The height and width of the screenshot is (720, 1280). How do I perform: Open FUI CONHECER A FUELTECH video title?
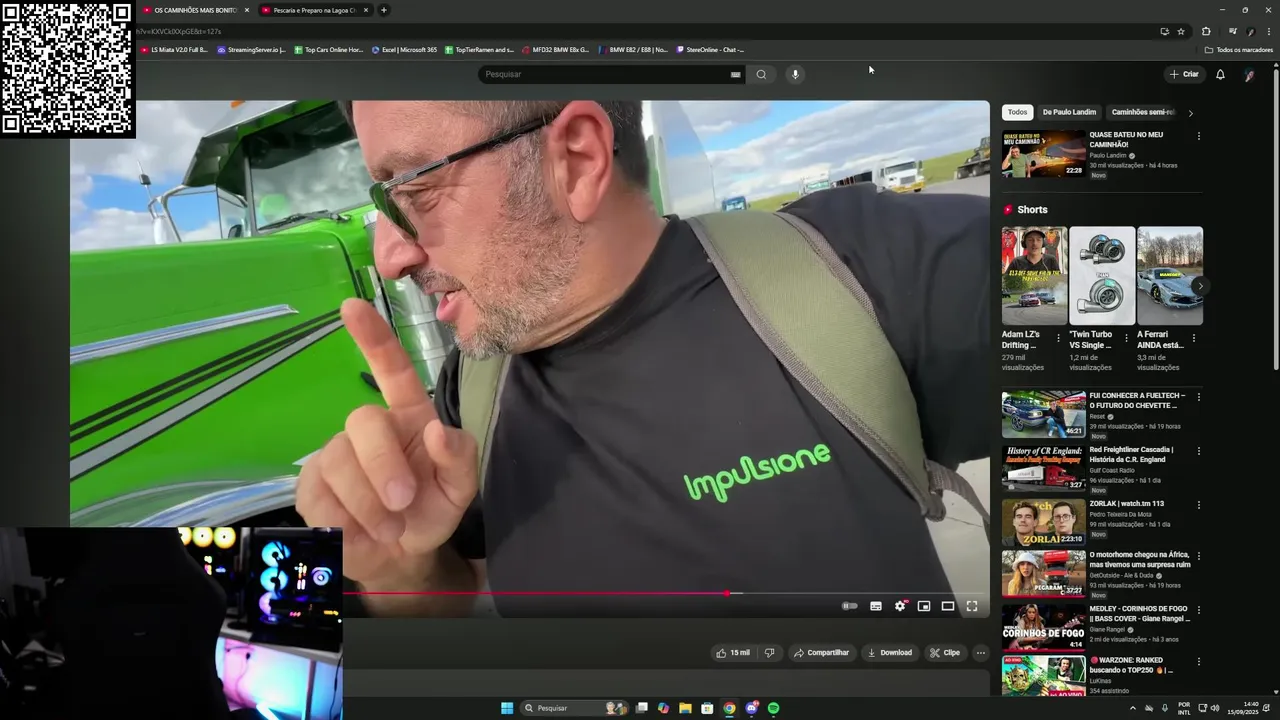[x=1137, y=400]
